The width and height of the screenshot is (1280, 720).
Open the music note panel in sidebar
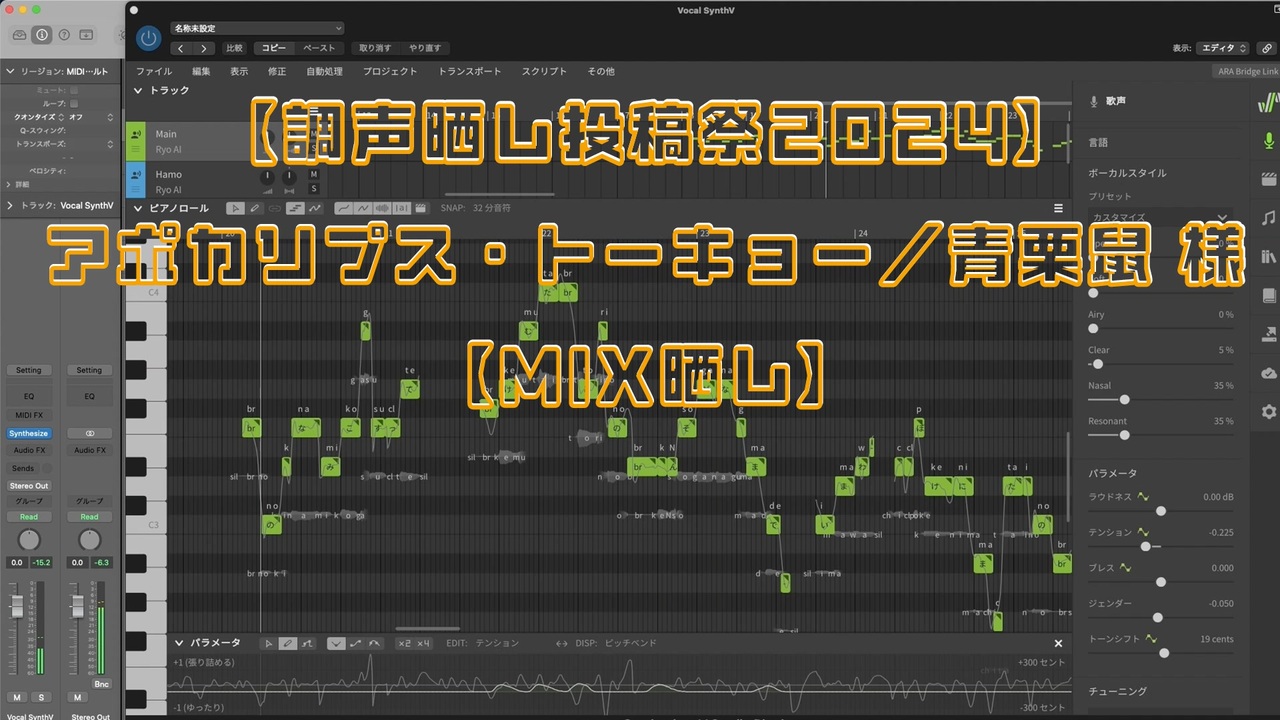1269,217
